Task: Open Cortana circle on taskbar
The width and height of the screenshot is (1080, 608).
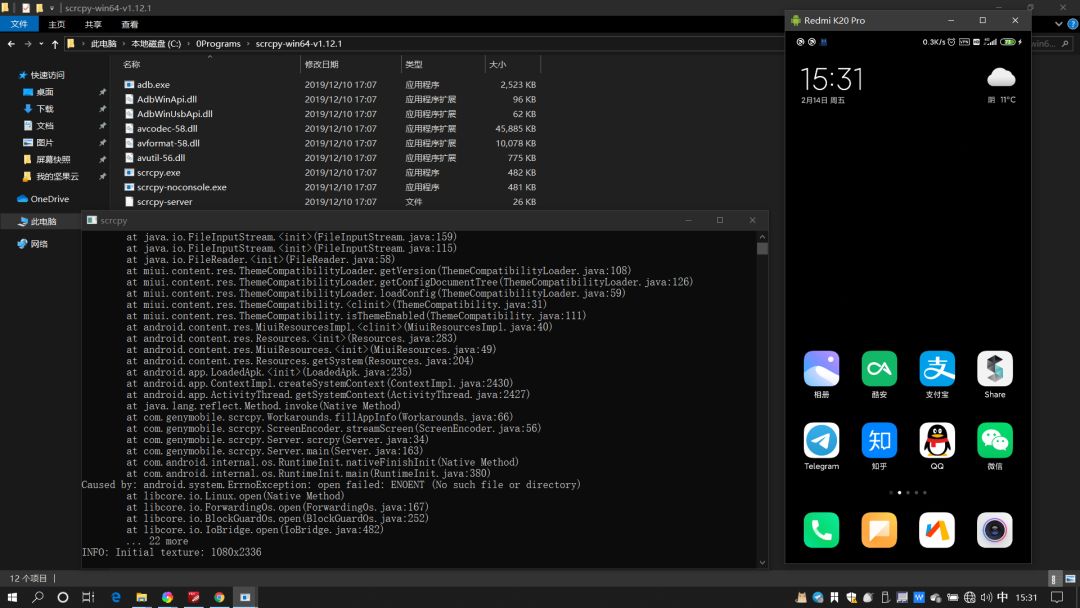Action: (x=63, y=597)
